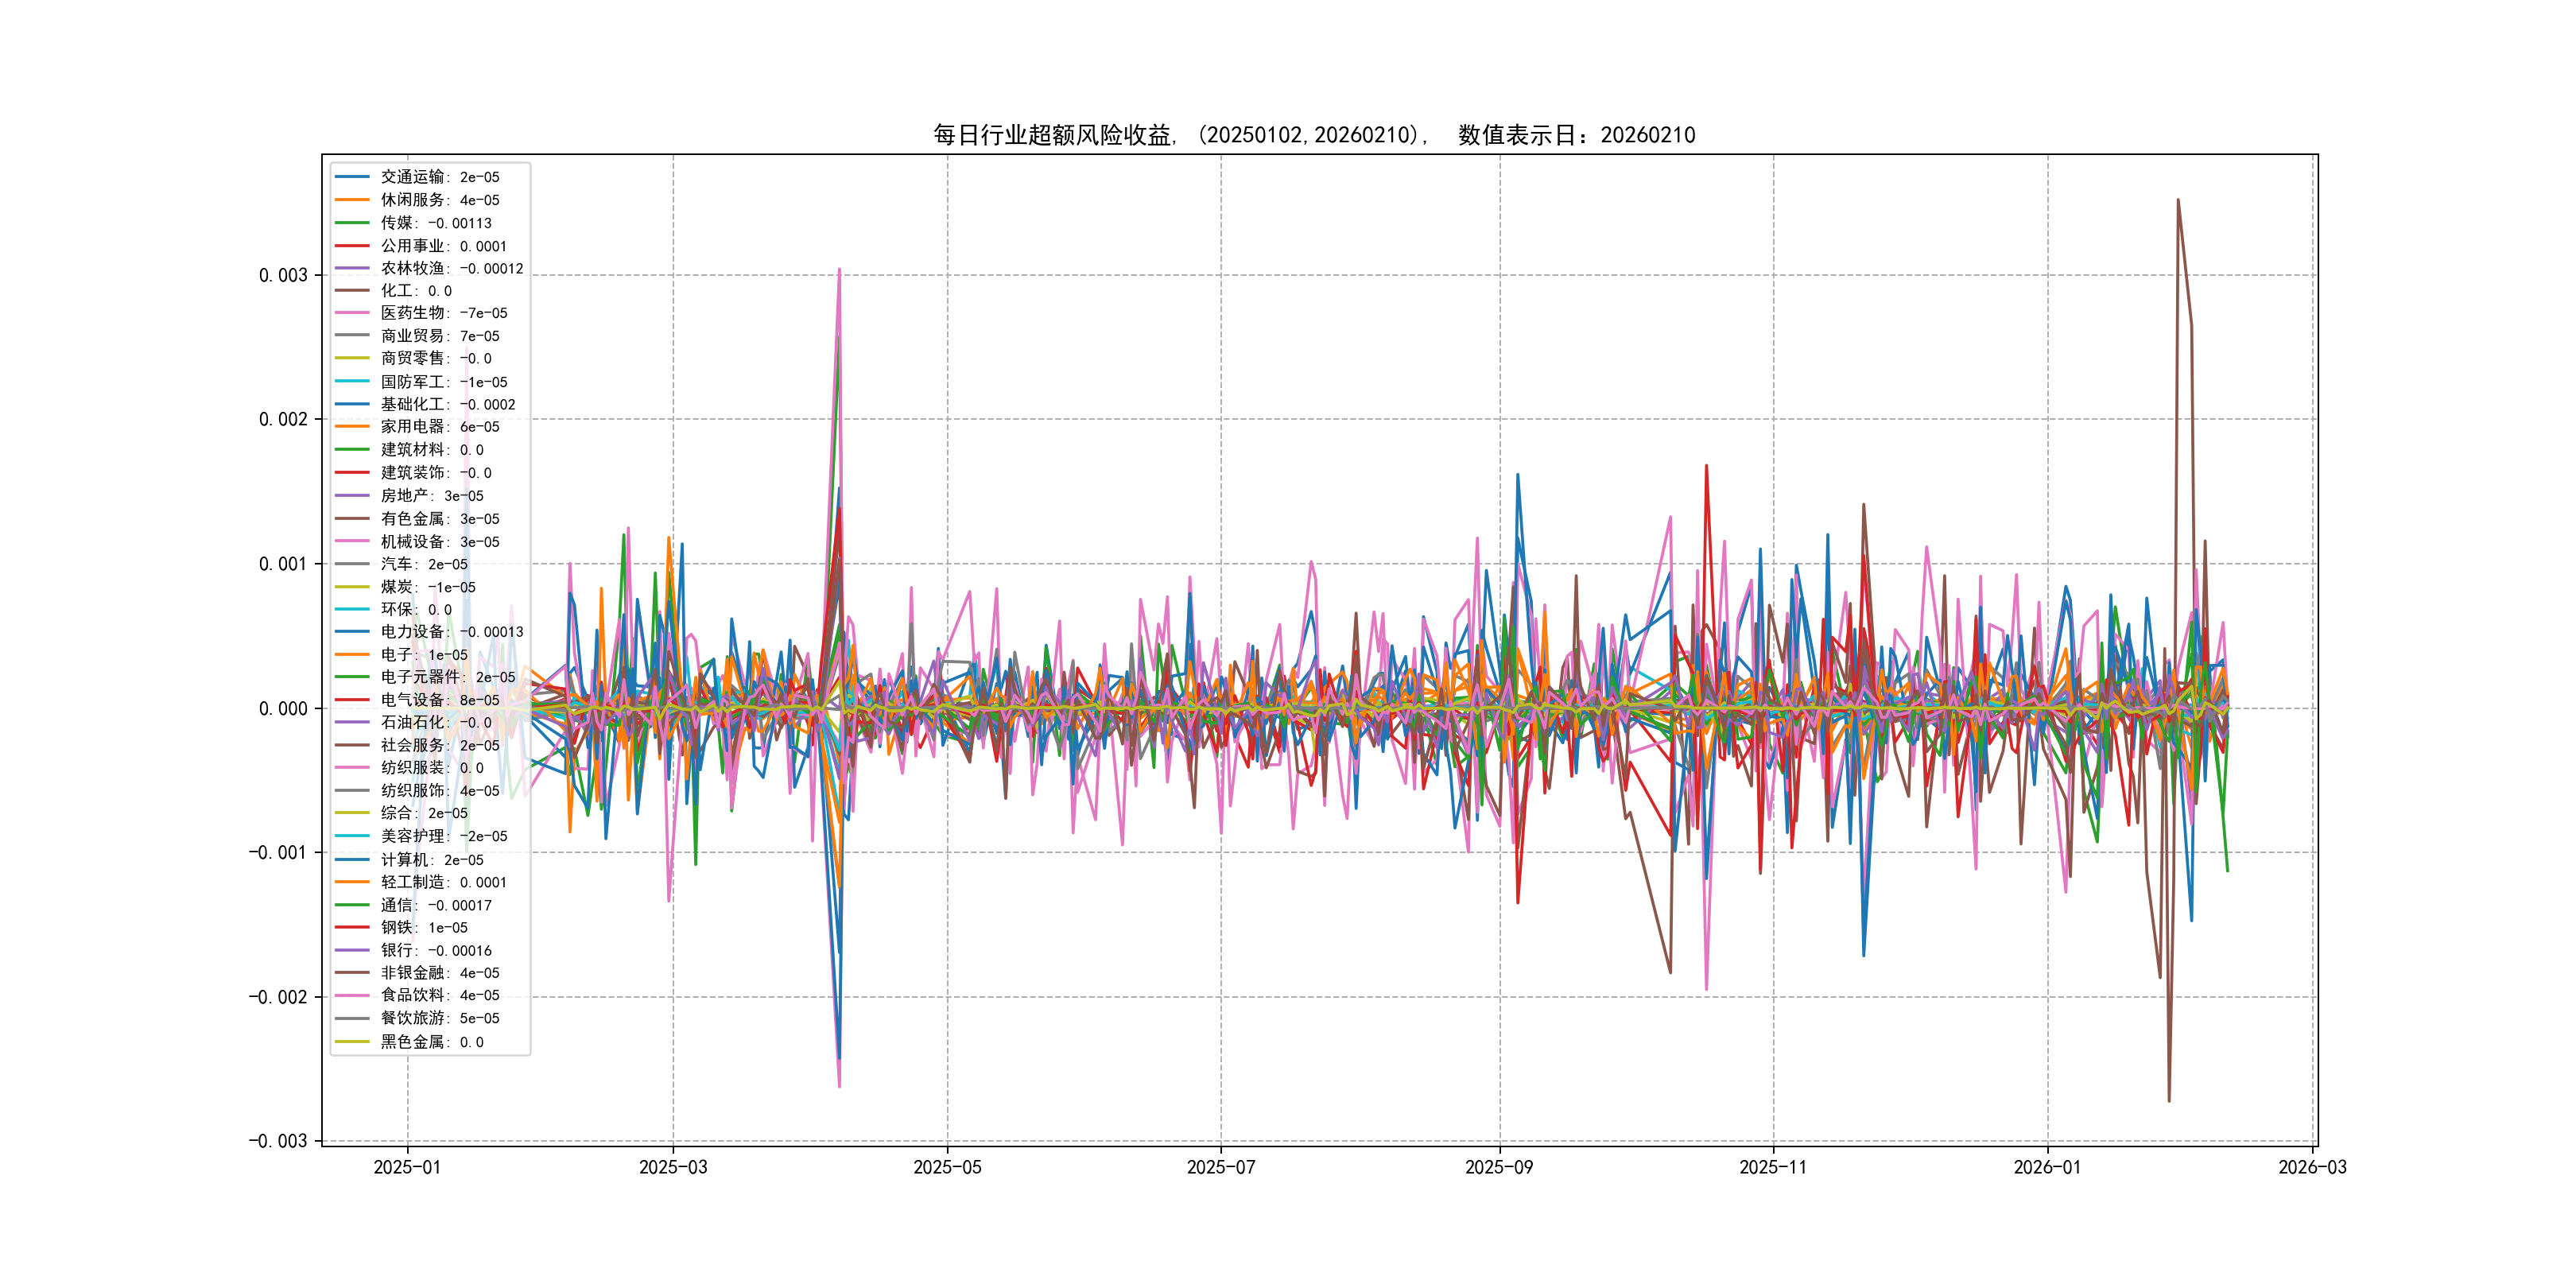Click the 农林牧渔 legend color line
This screenshot has width=2576, height=1288.
click(x=352, y=268)
